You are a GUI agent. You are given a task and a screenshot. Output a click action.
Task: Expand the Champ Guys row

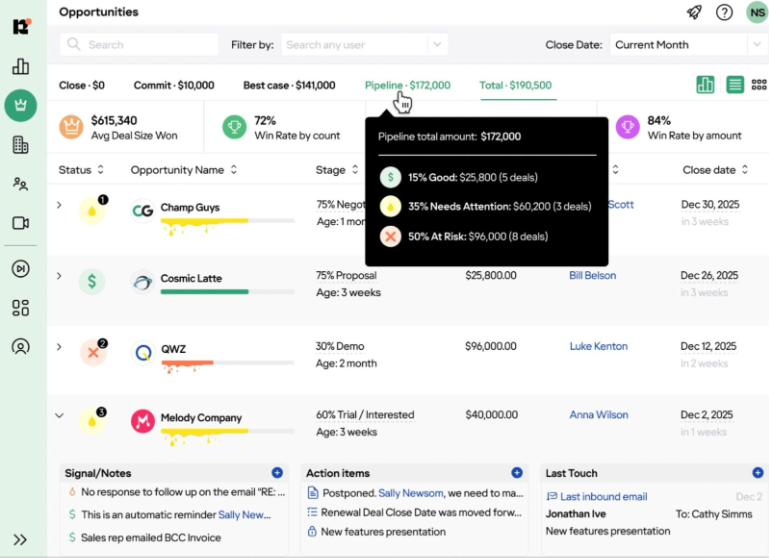59,205
